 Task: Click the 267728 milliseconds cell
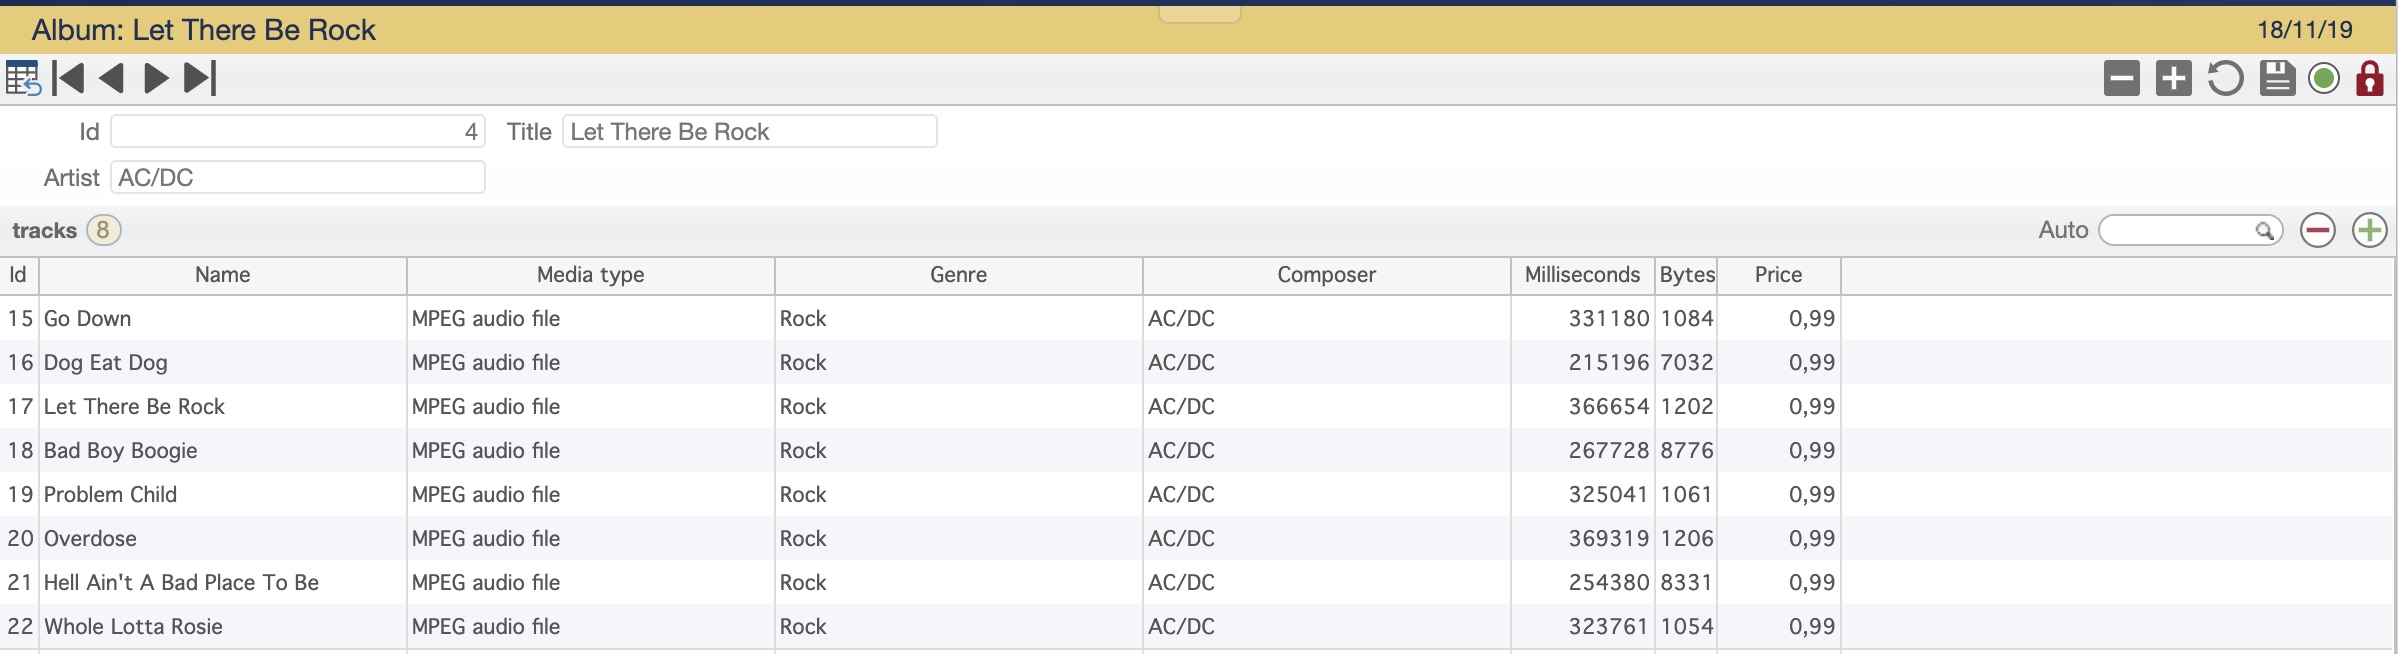pos(1583,450)
